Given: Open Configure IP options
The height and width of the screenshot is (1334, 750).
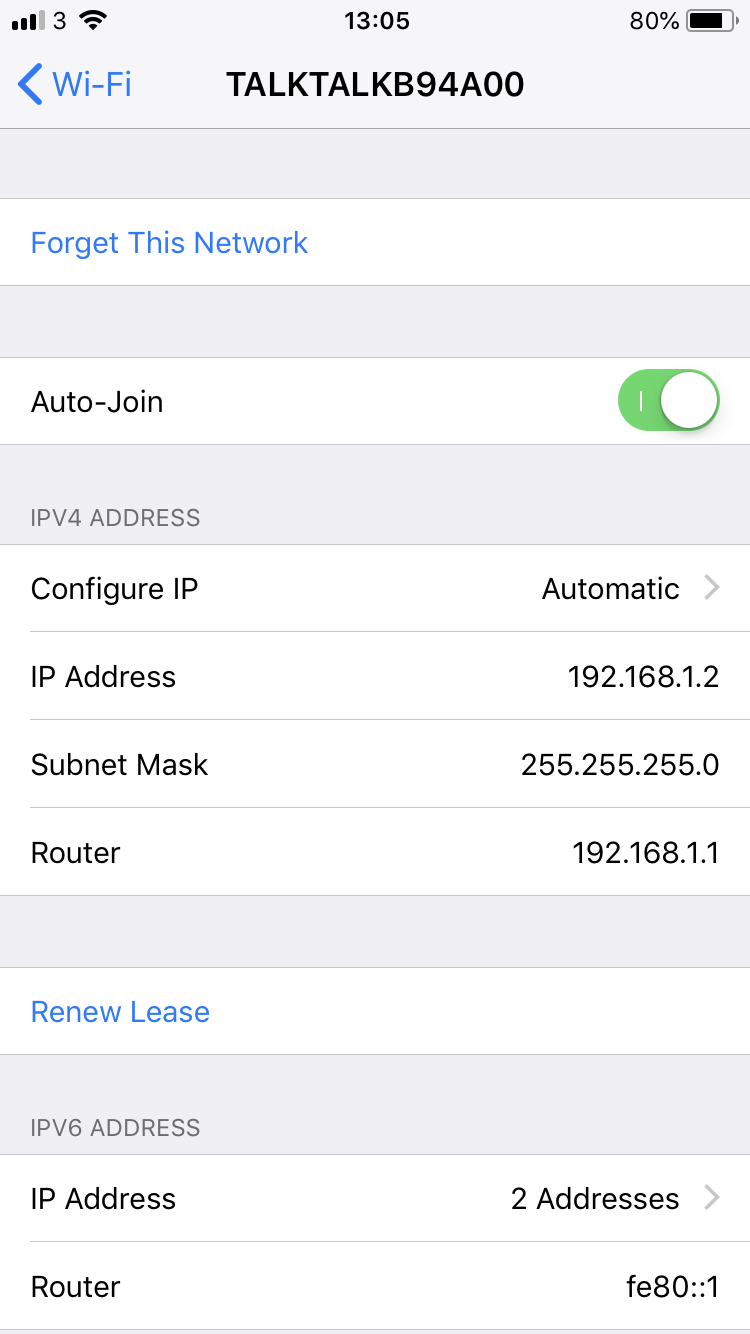Looking at the screenshot, I should click(x=375, y=588).
